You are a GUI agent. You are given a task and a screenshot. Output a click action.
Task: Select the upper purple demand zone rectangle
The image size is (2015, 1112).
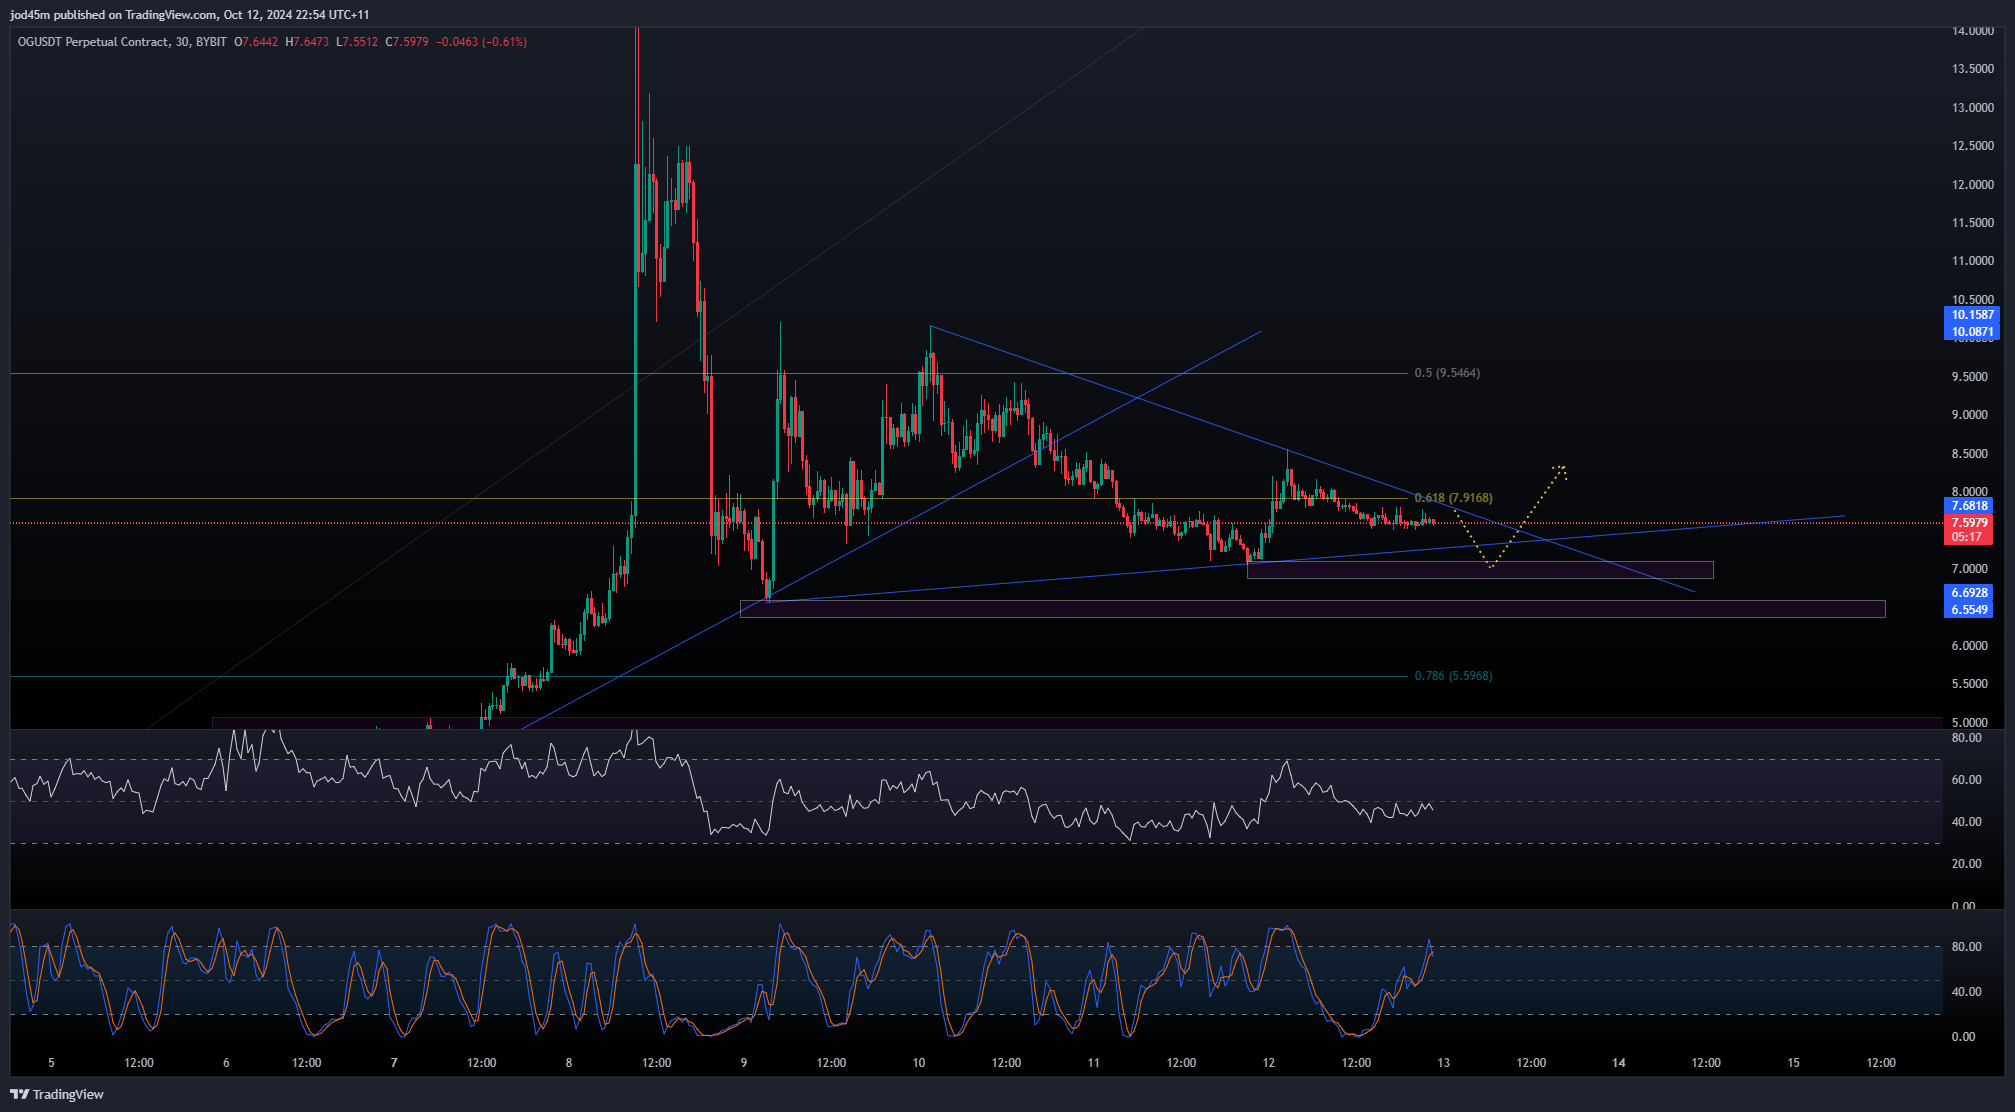coord(1480,570)
